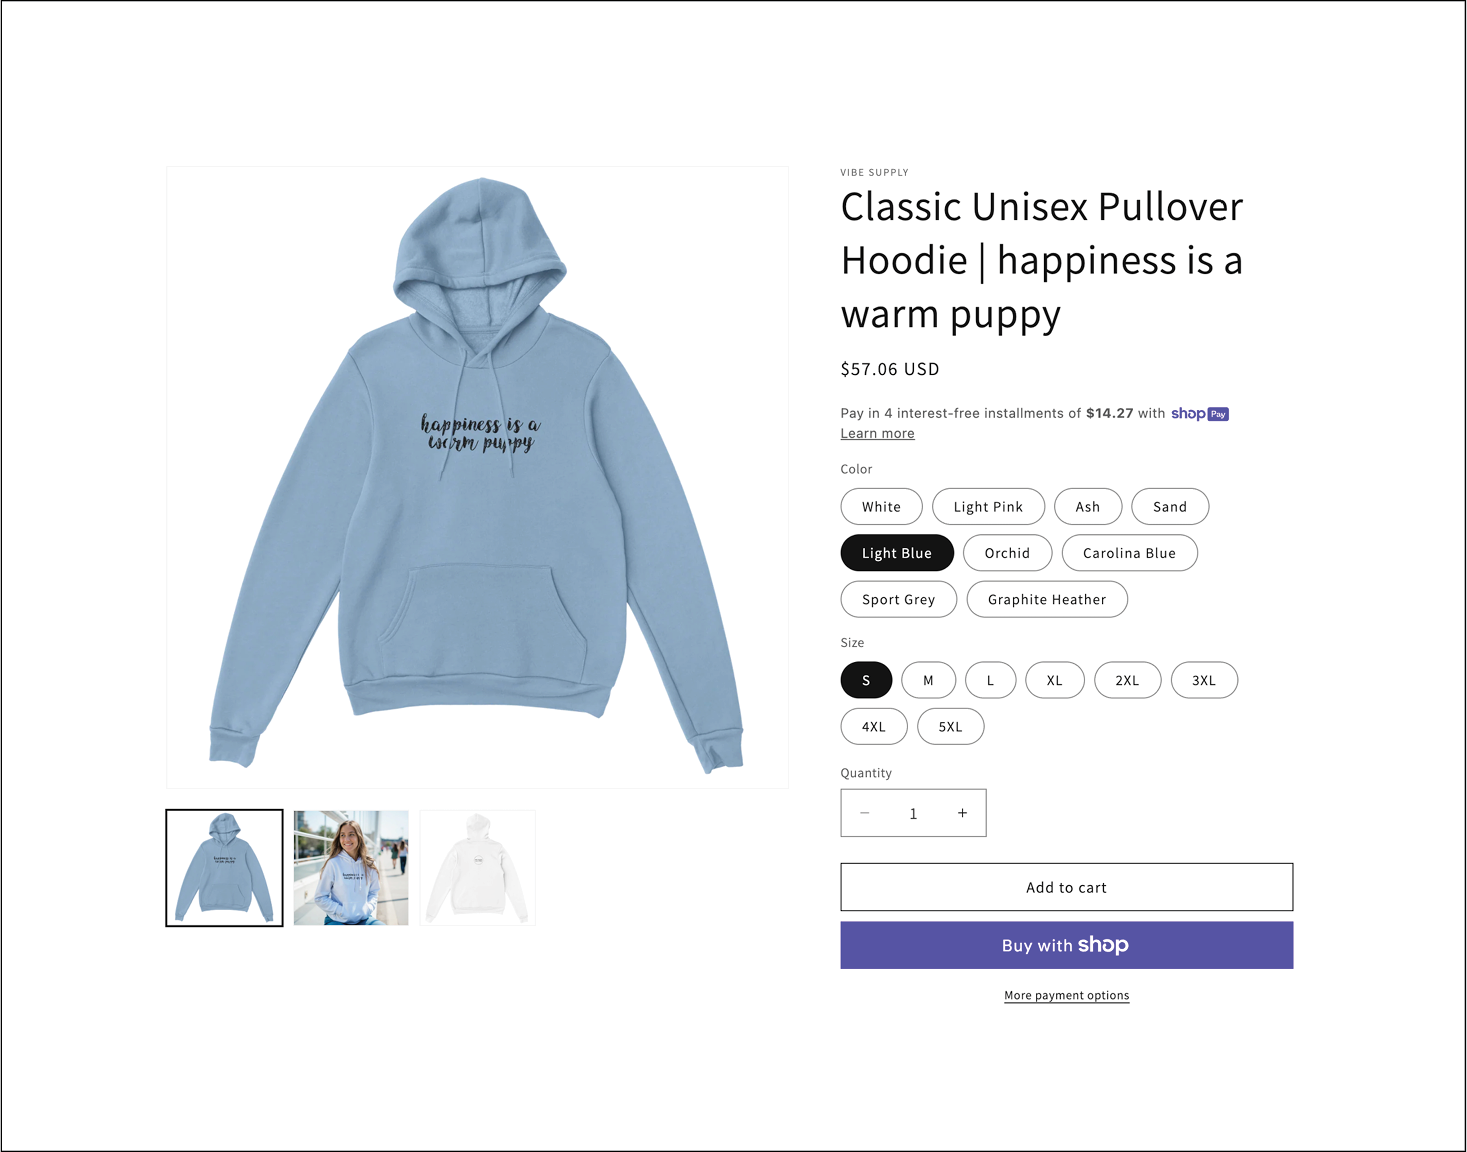Image resolution: width=1467 pixels, height=1152 pixels.
Task: Choose size XL
Action: tap(1054, 680)
